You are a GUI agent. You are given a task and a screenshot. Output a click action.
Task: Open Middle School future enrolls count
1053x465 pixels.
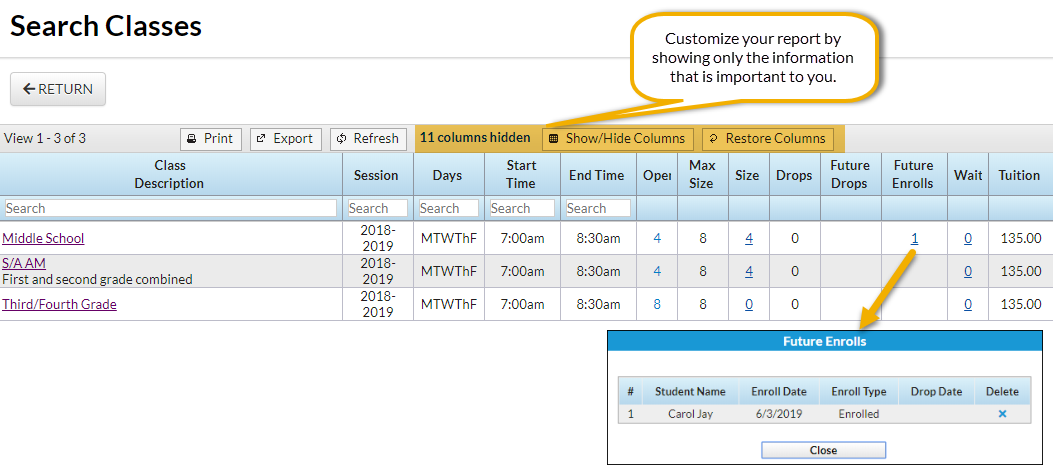point(914,238)
